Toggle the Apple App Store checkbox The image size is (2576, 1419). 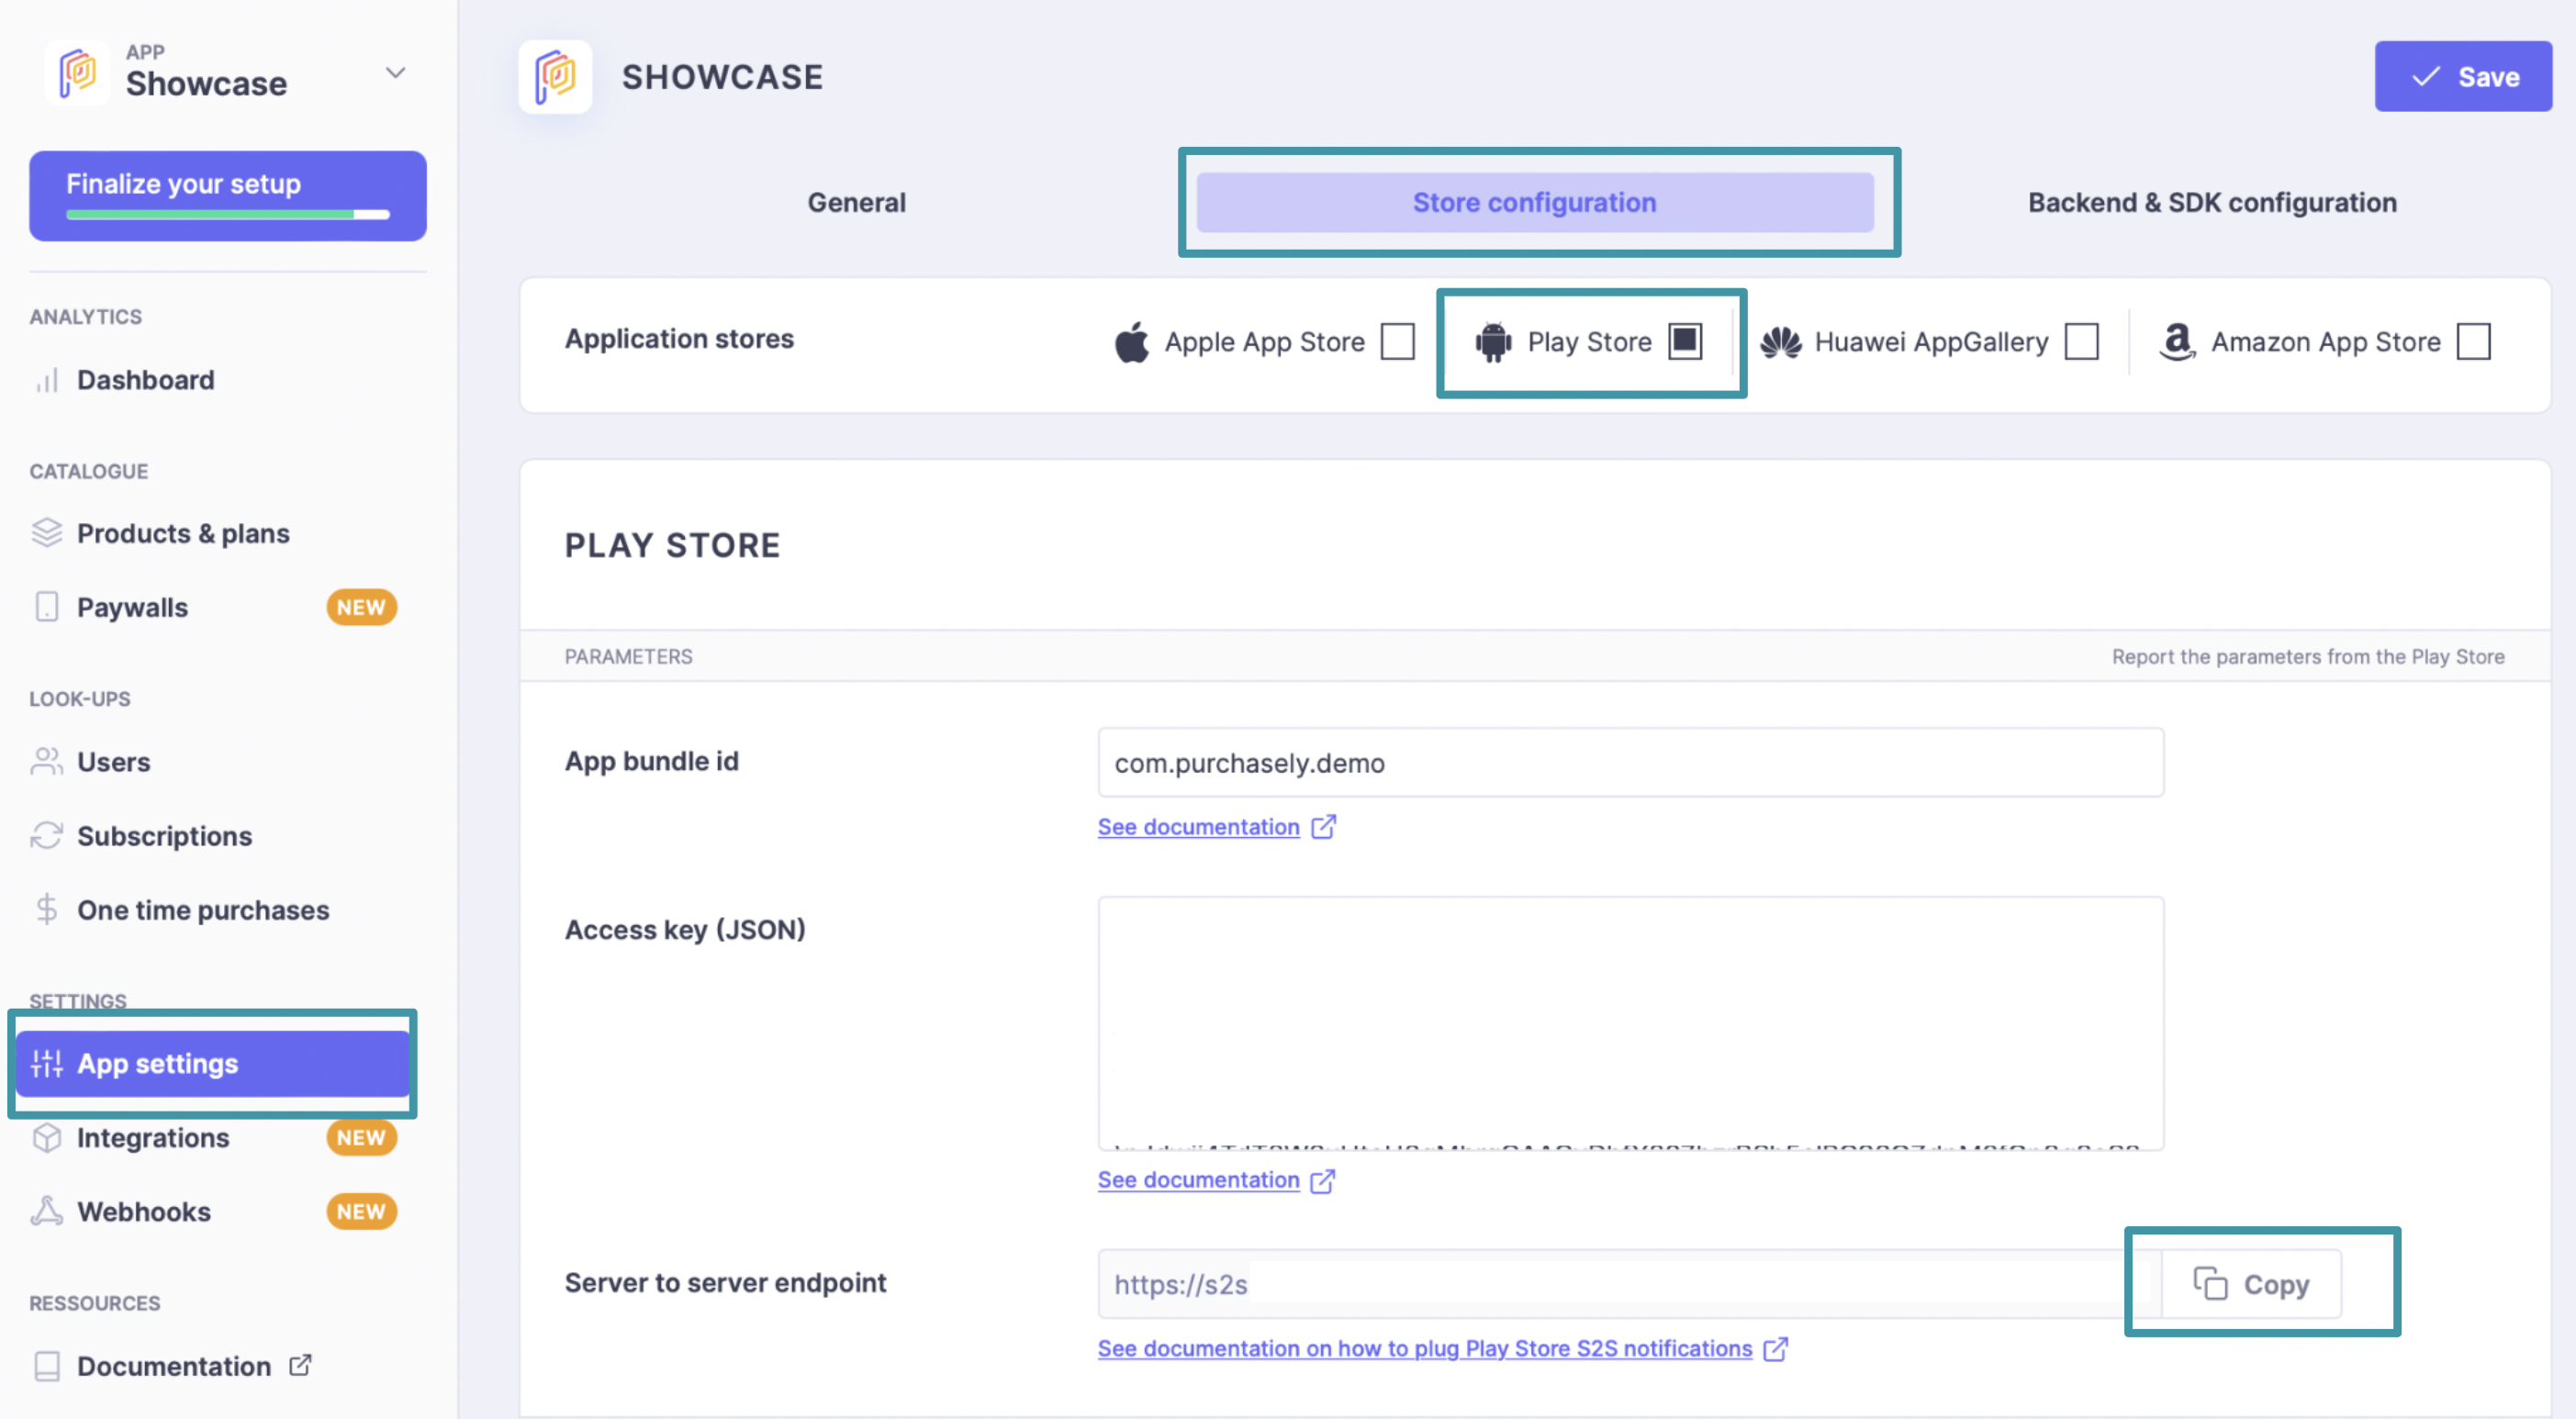[x=1396, y=341]
